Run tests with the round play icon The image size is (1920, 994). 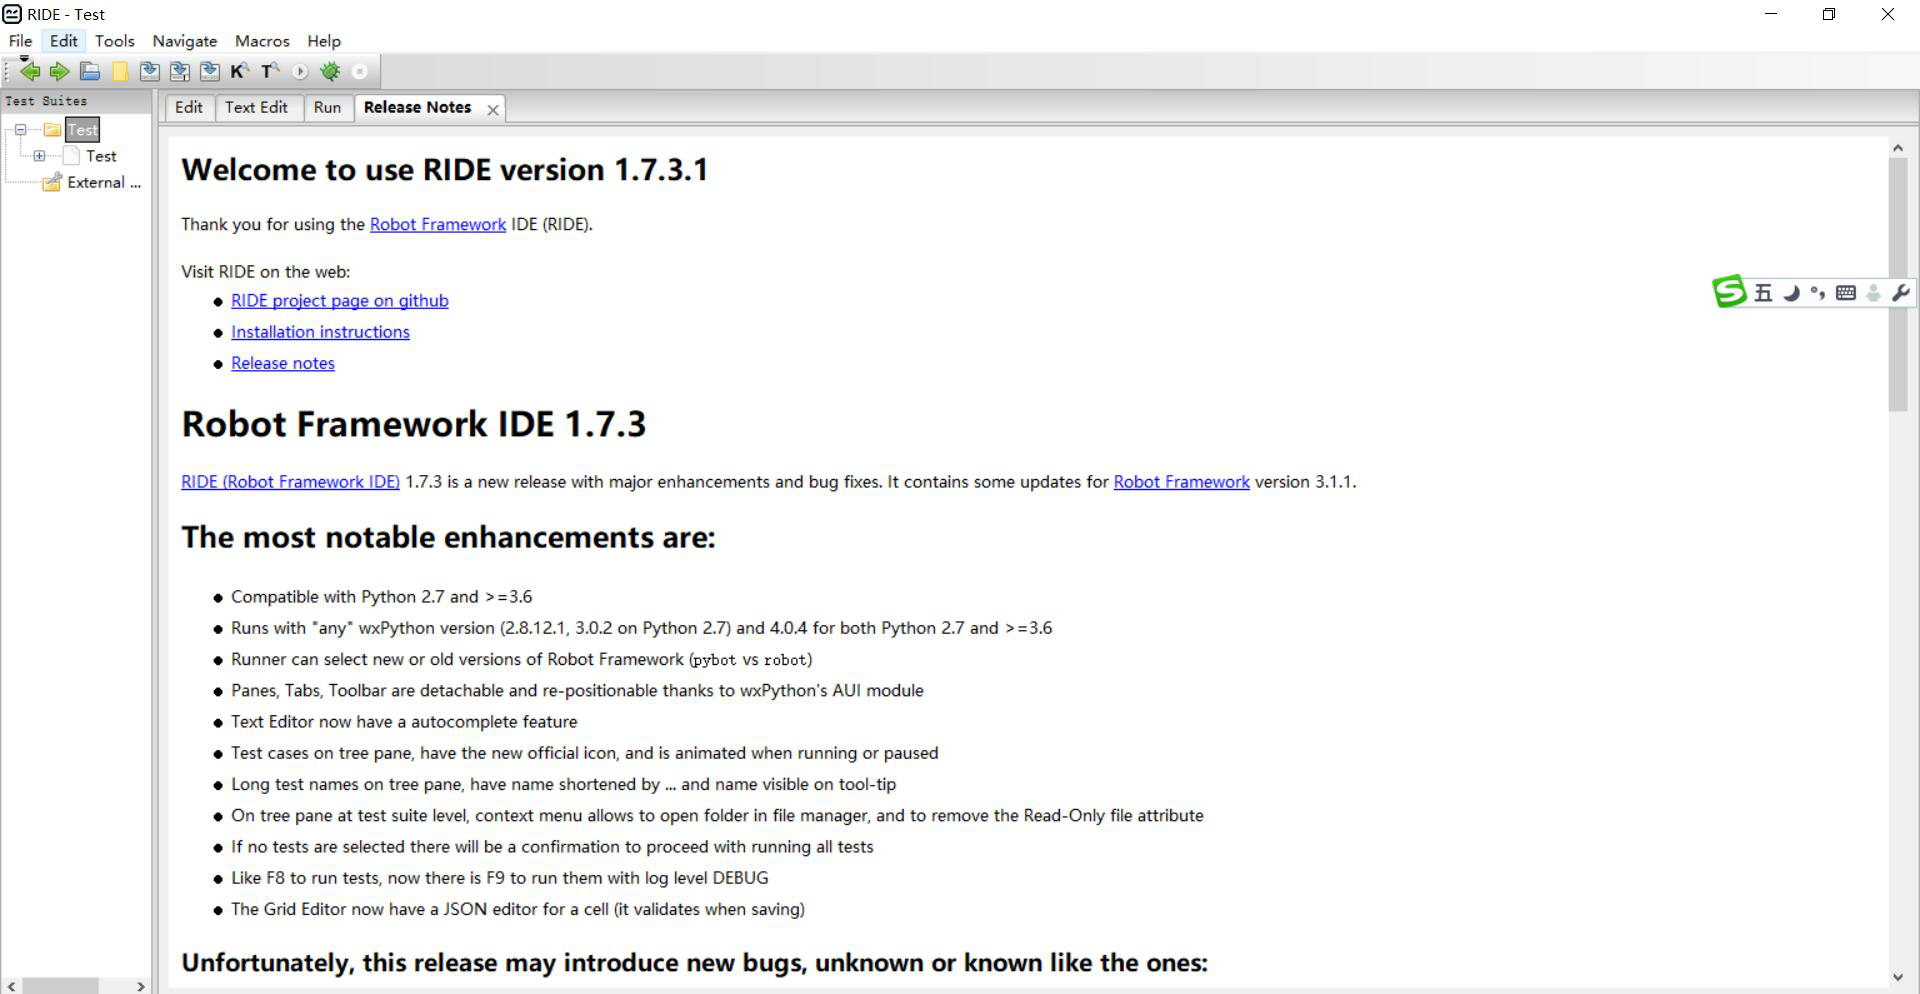tap(300, 71)
